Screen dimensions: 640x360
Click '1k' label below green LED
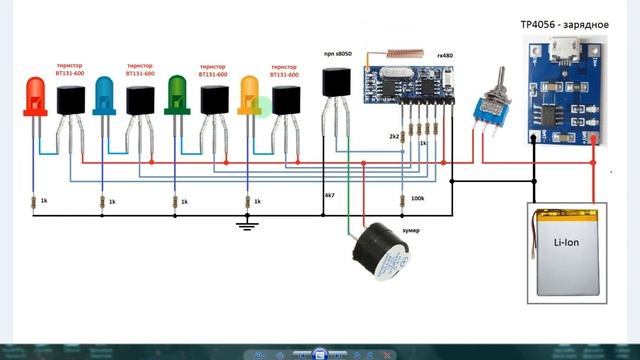[184, 202]
